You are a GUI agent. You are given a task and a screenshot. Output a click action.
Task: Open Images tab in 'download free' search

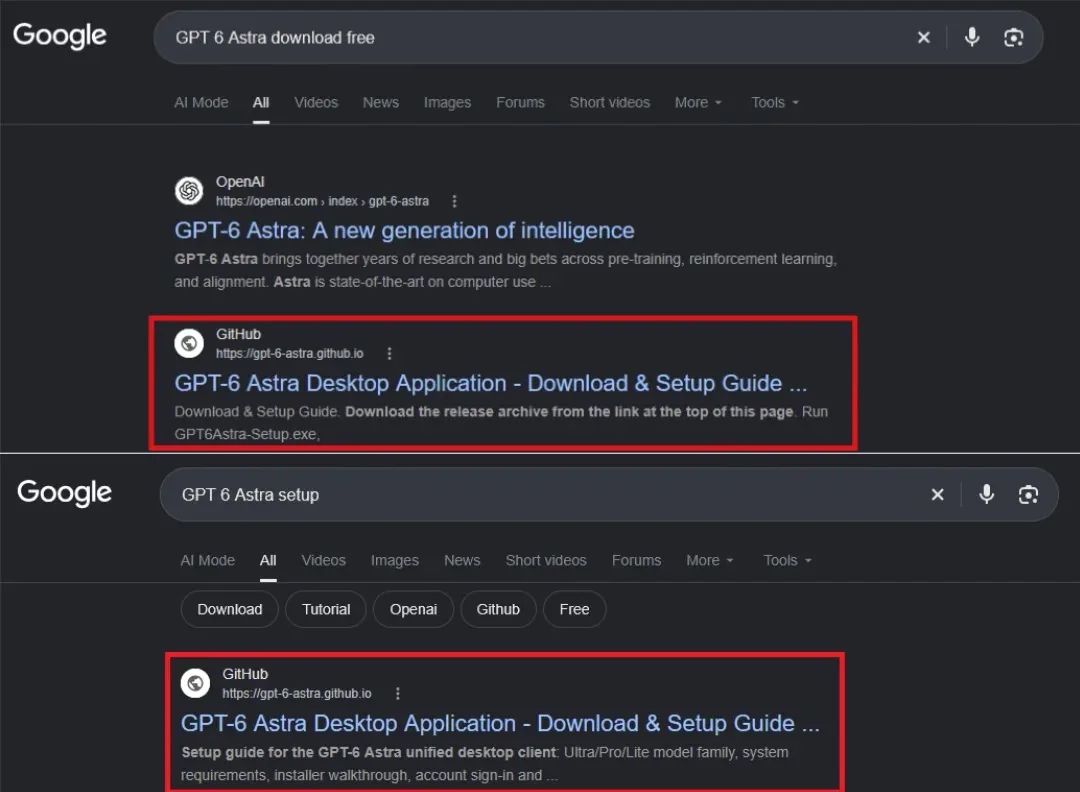pos(448,103)
